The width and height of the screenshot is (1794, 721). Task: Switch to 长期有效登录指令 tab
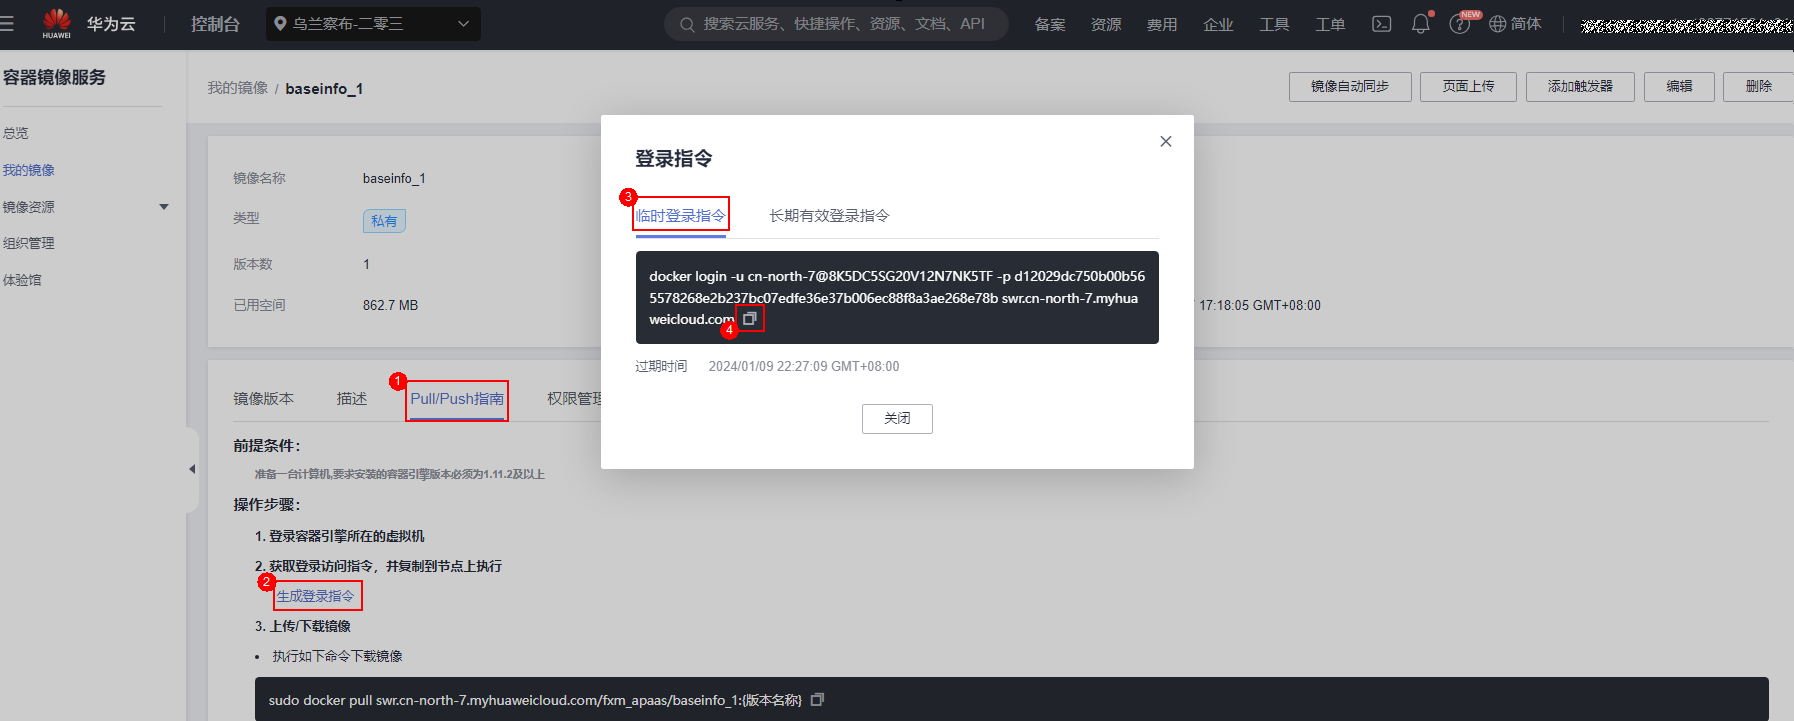(828, 216)
